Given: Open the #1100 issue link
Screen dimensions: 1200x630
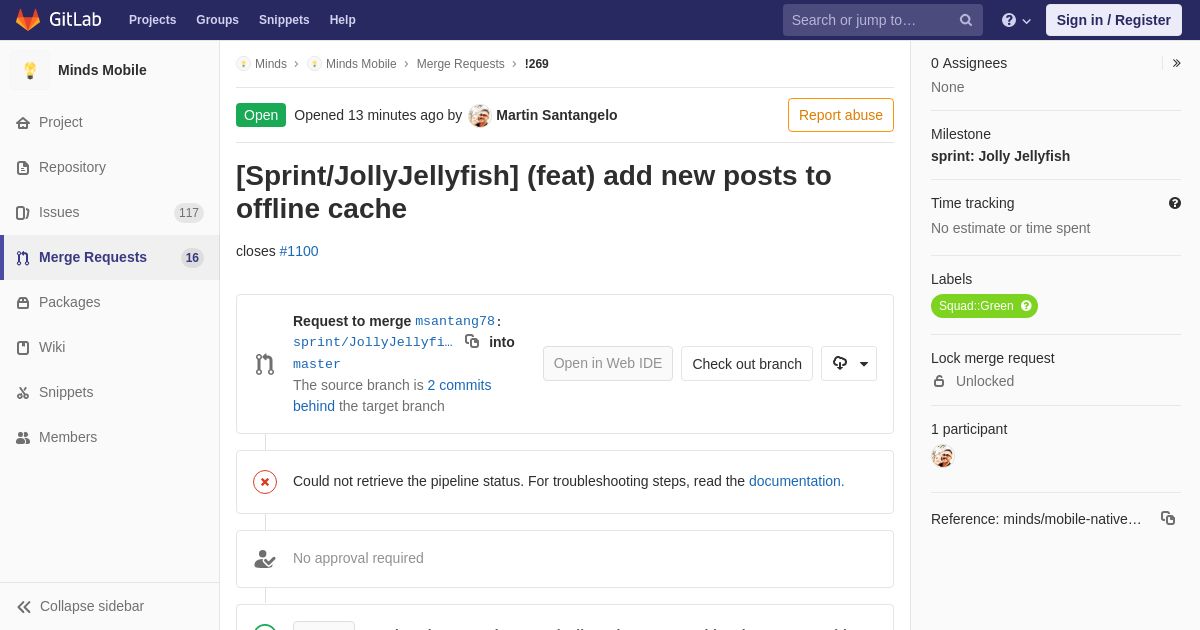Looking at the screenshot, I should (x=299, y=251).
